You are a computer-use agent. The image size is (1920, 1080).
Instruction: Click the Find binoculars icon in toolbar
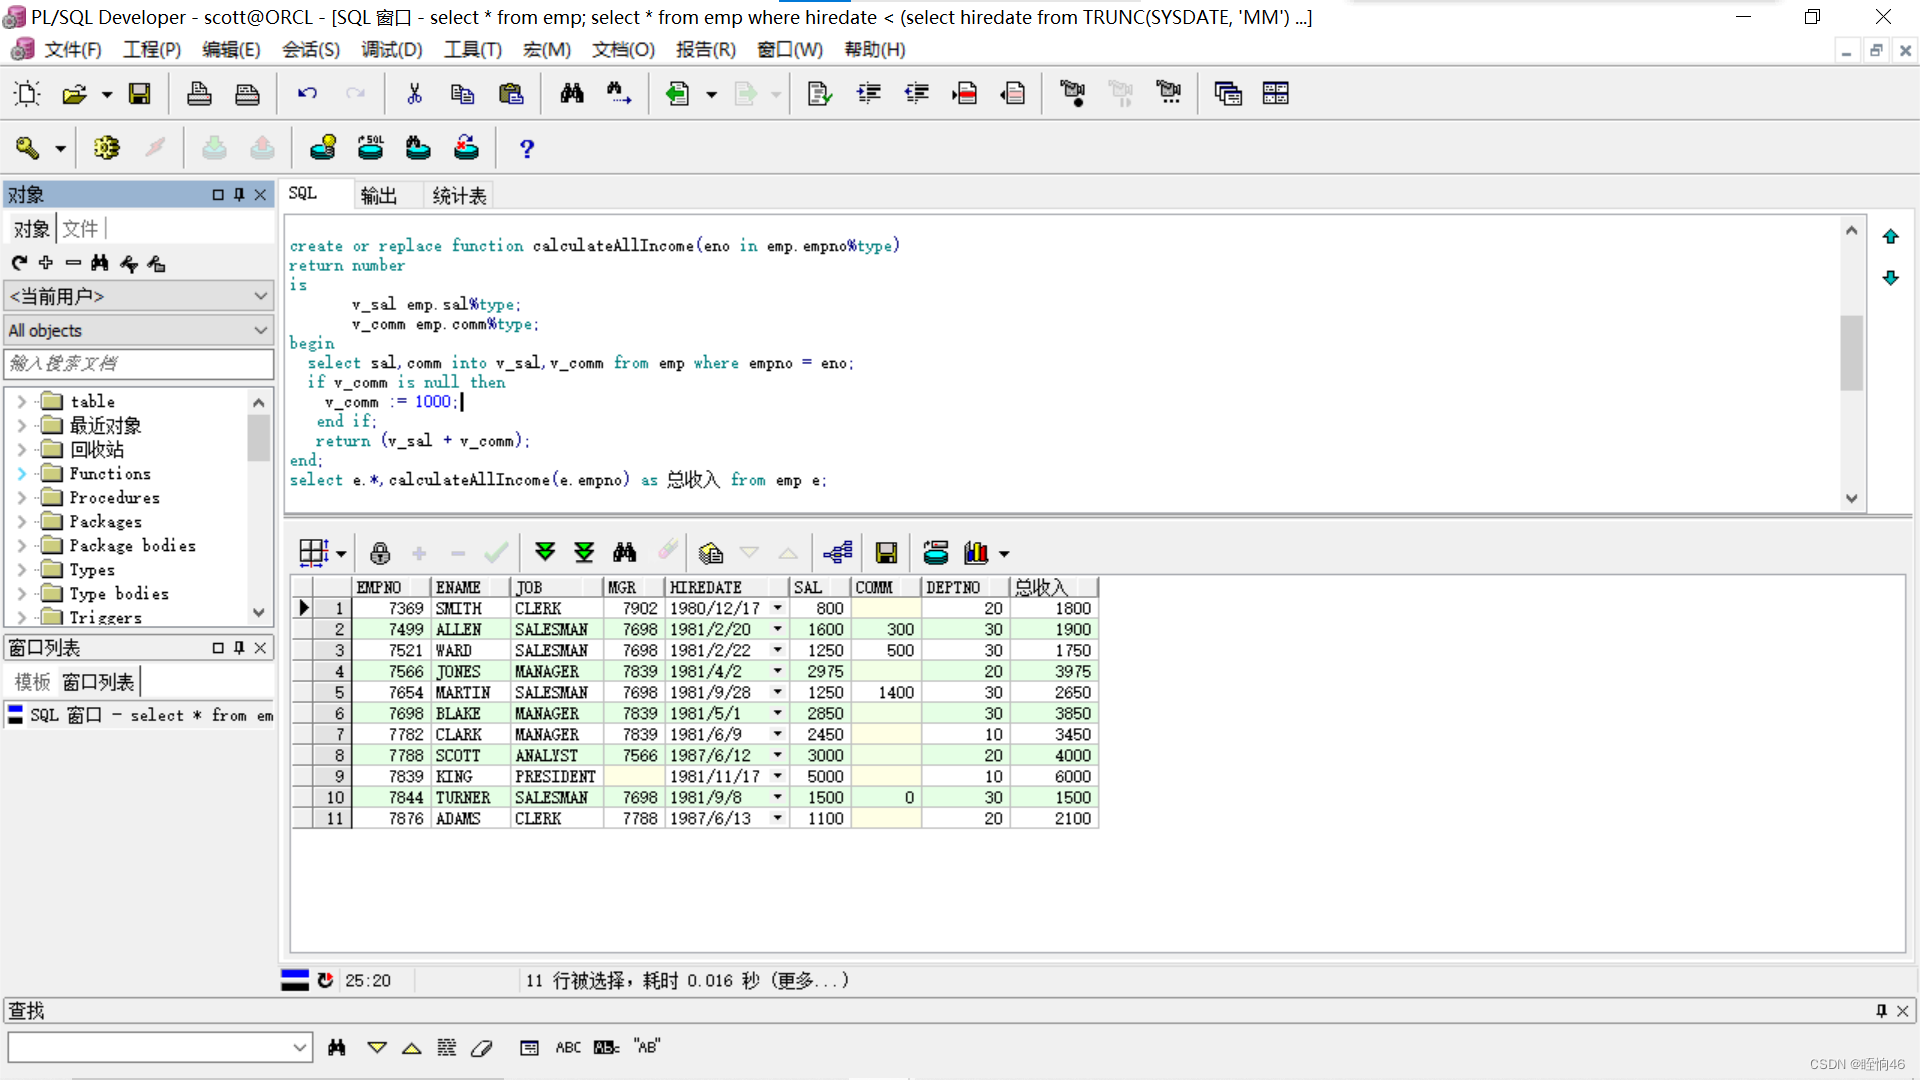click(x=572, y=94)
